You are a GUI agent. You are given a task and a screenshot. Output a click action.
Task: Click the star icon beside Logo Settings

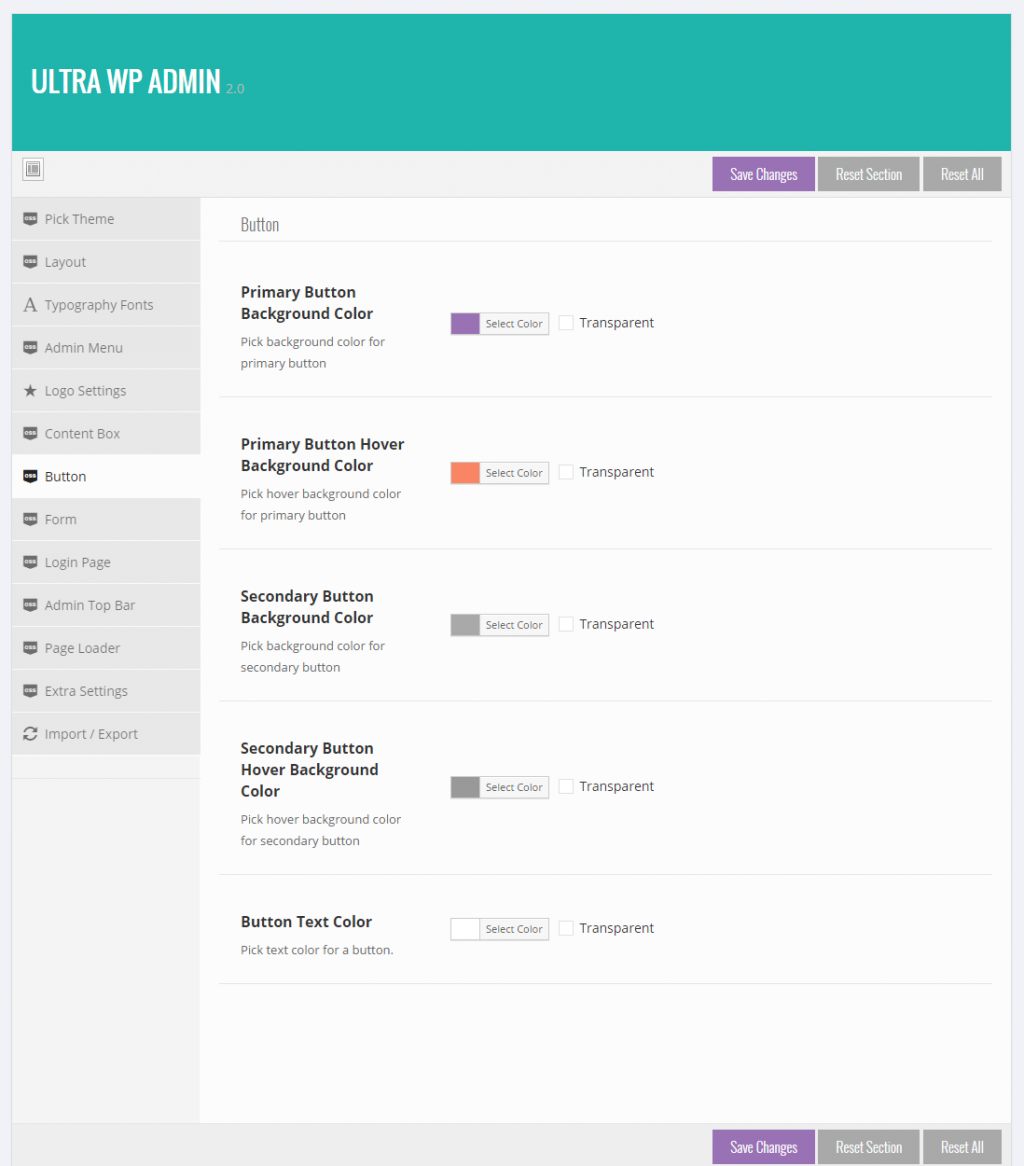point(30,391)
